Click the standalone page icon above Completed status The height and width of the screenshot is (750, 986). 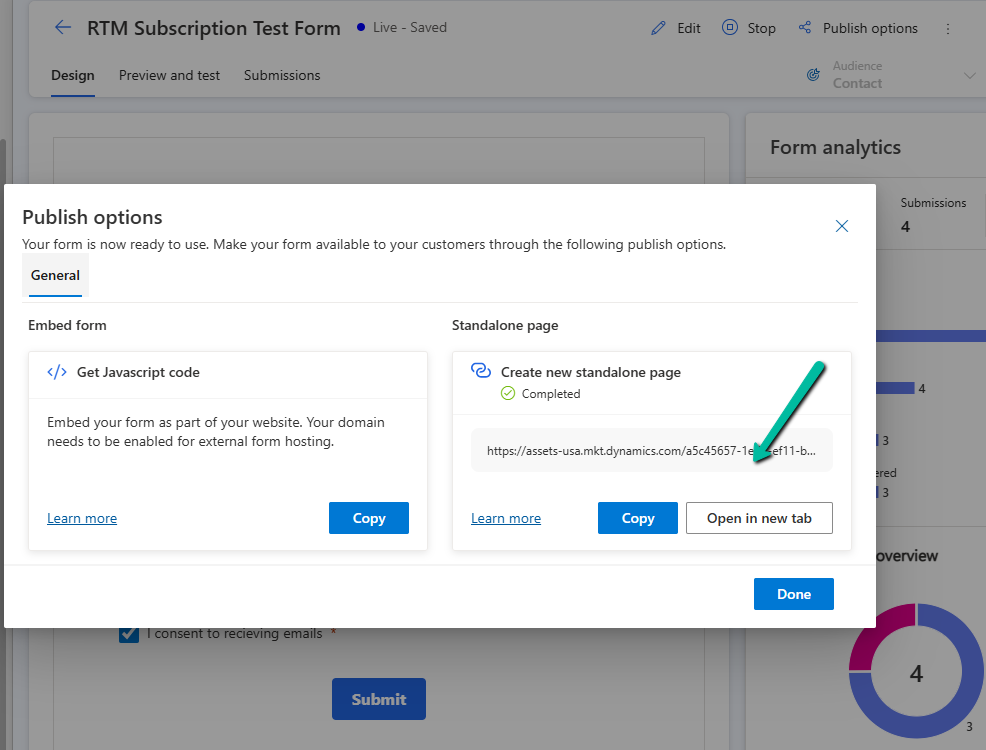point(481,371)
